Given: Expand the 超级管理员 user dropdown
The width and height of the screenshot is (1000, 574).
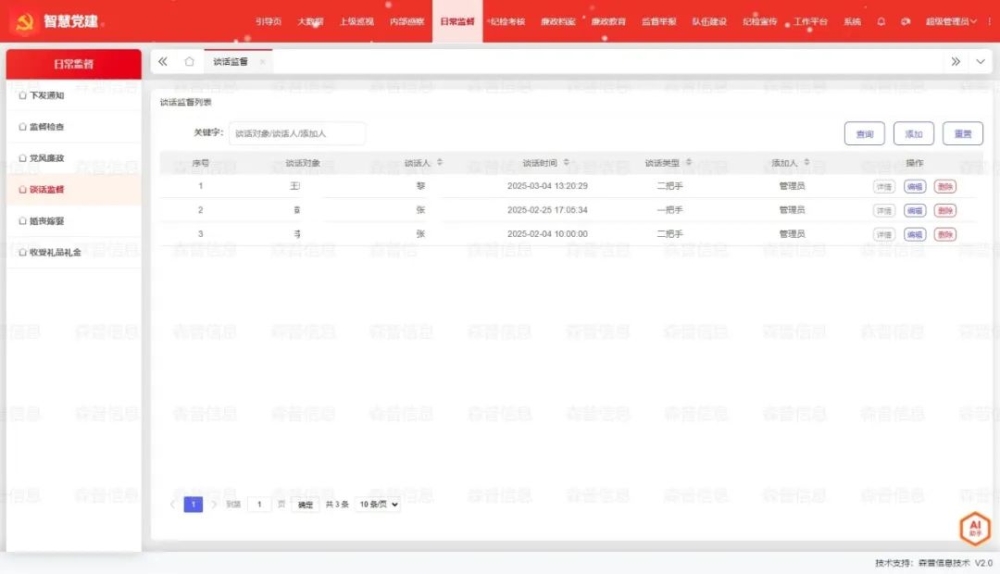Looking at the screenshot, I should click(948, 21).
